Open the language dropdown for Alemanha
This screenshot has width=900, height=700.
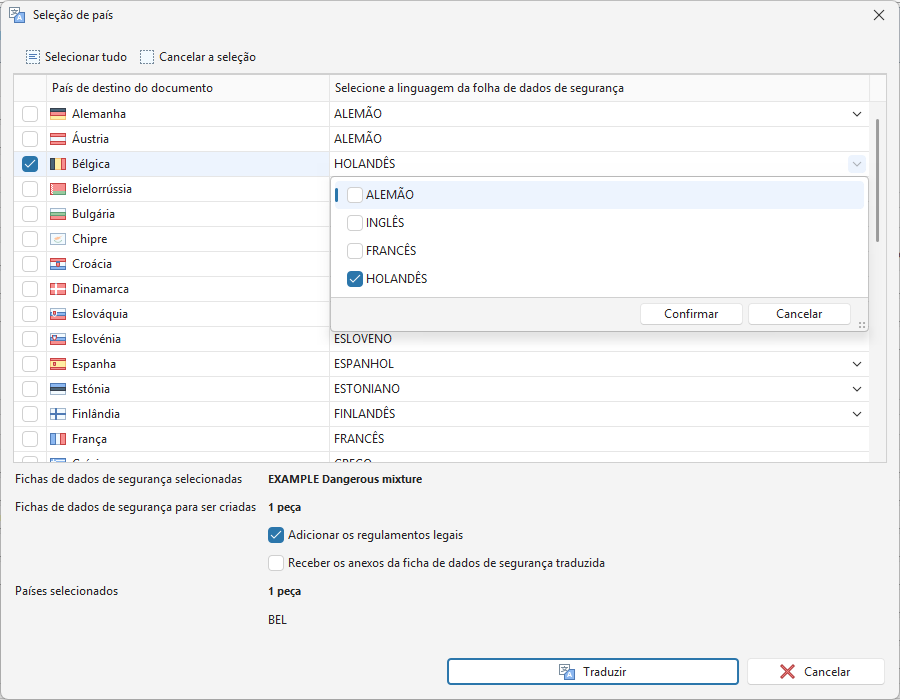[x=856, y=114]
